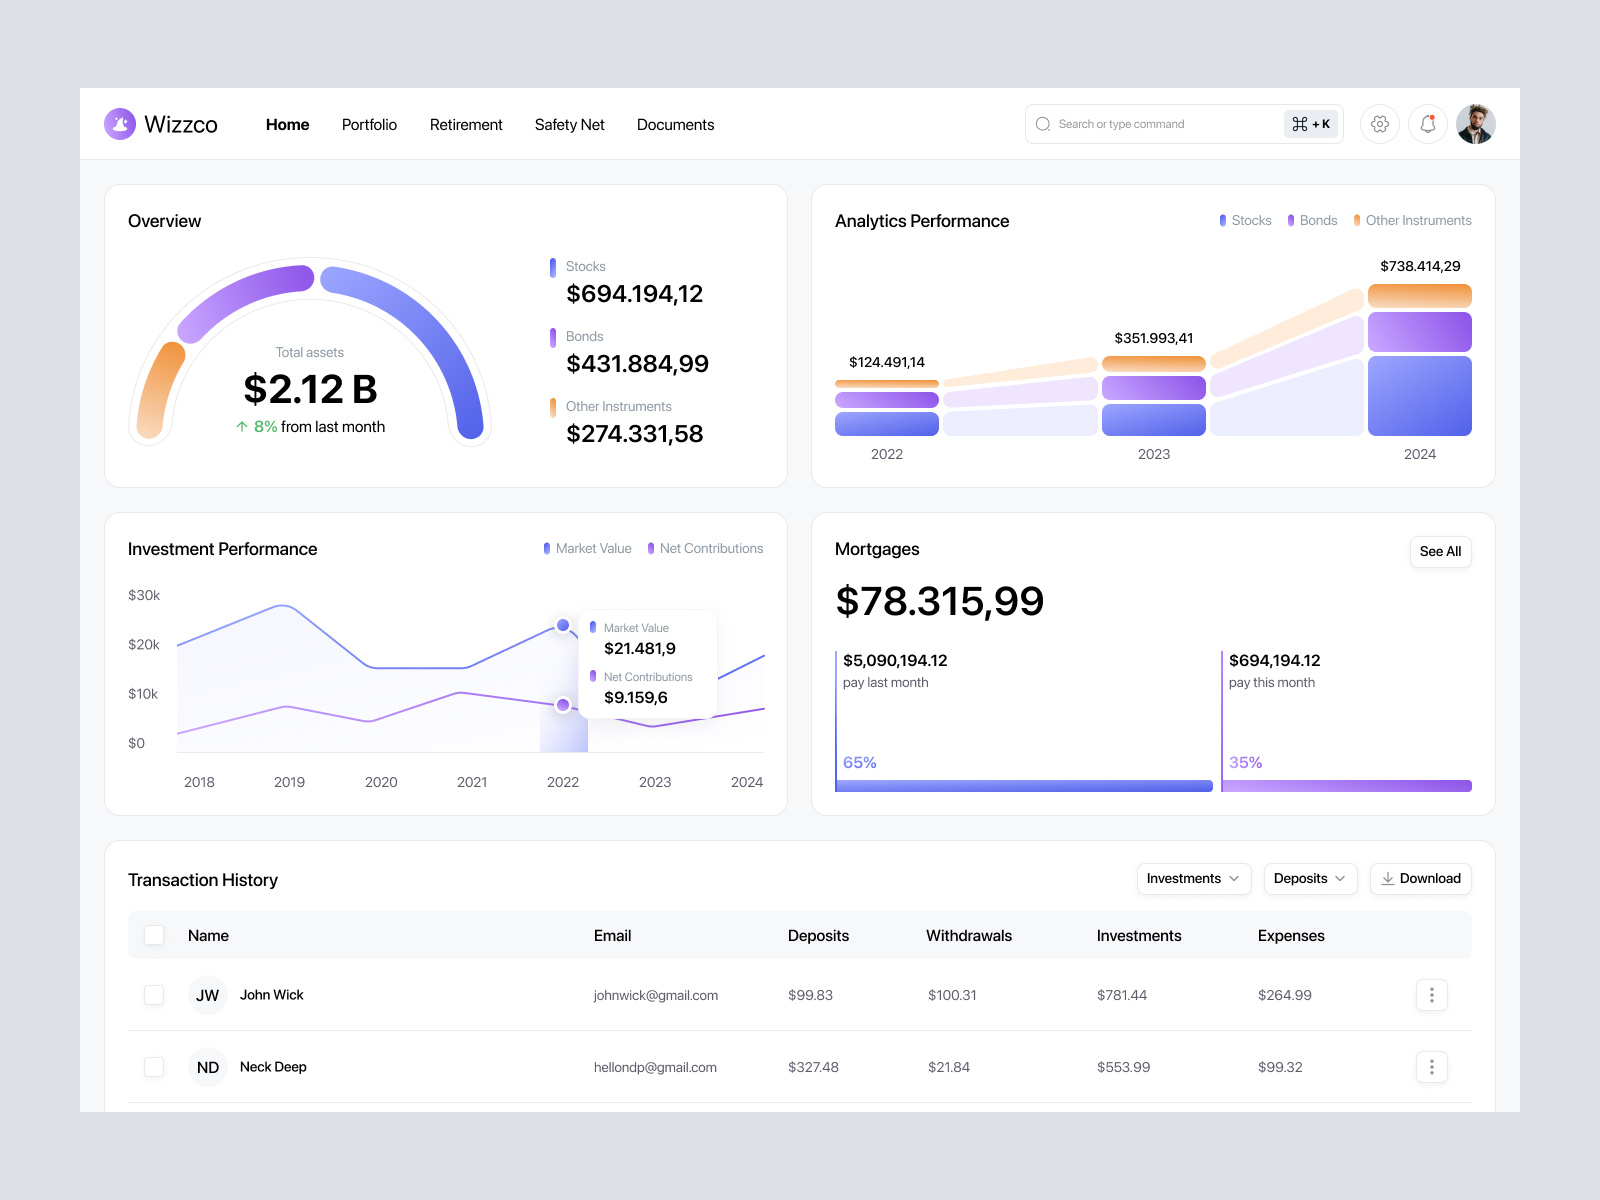1600x1200 pixels.
Task: Check the Neck Deep row checkbox
Action: [x=154, y=1067]
